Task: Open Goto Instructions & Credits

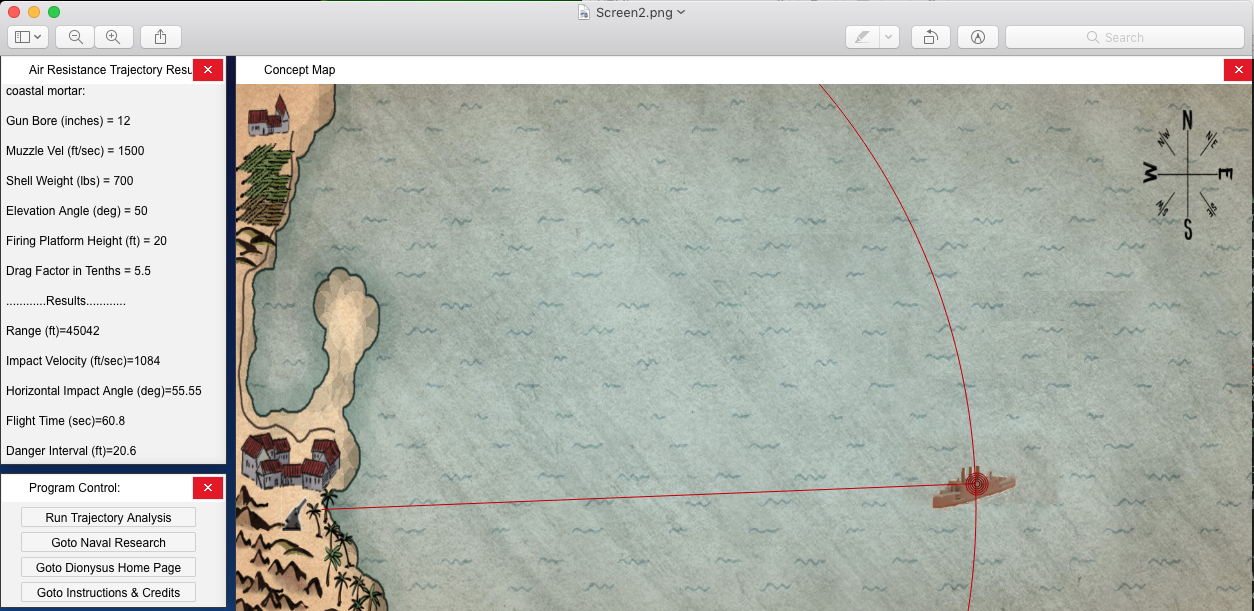Action: (x=108, y=592)
